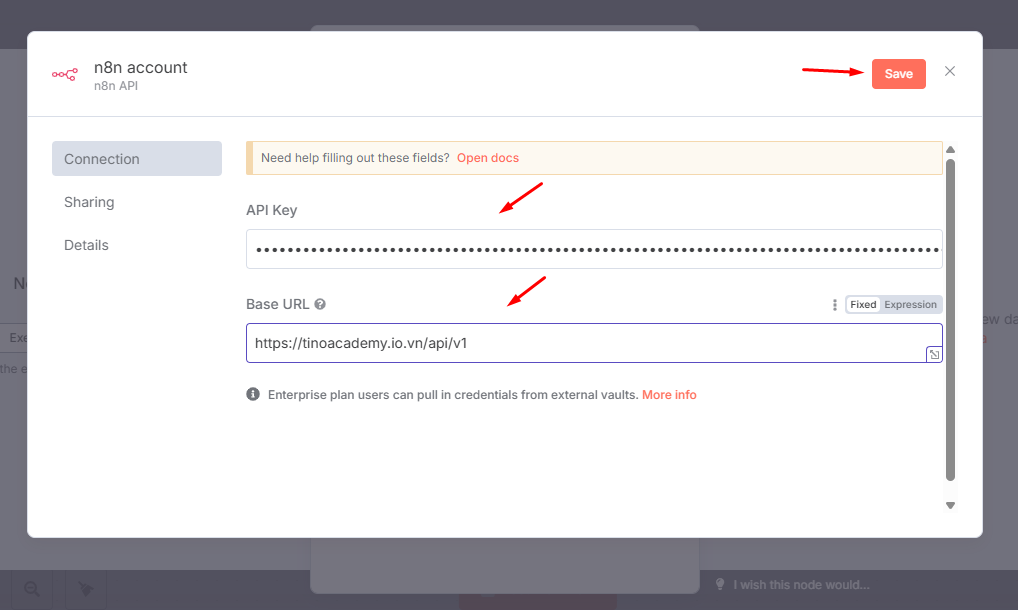The height and width of the screenshot is (610, 1018).
Task: Click 'Need help filling out these fields?' text
Action: tap(355, 158)
